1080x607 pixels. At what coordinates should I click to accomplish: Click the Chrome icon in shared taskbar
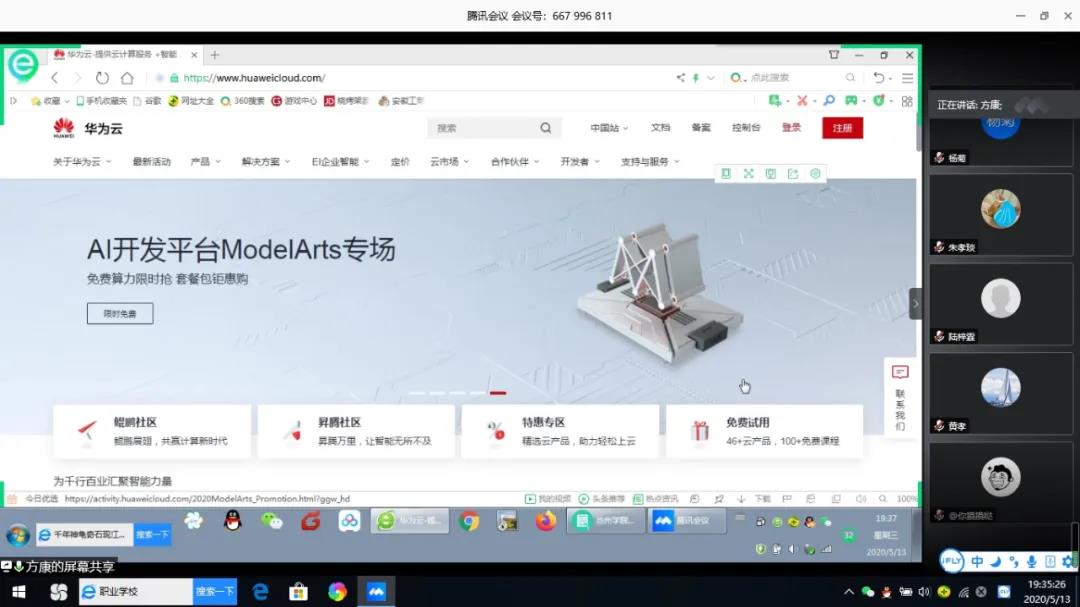click(x=469, y=522)
